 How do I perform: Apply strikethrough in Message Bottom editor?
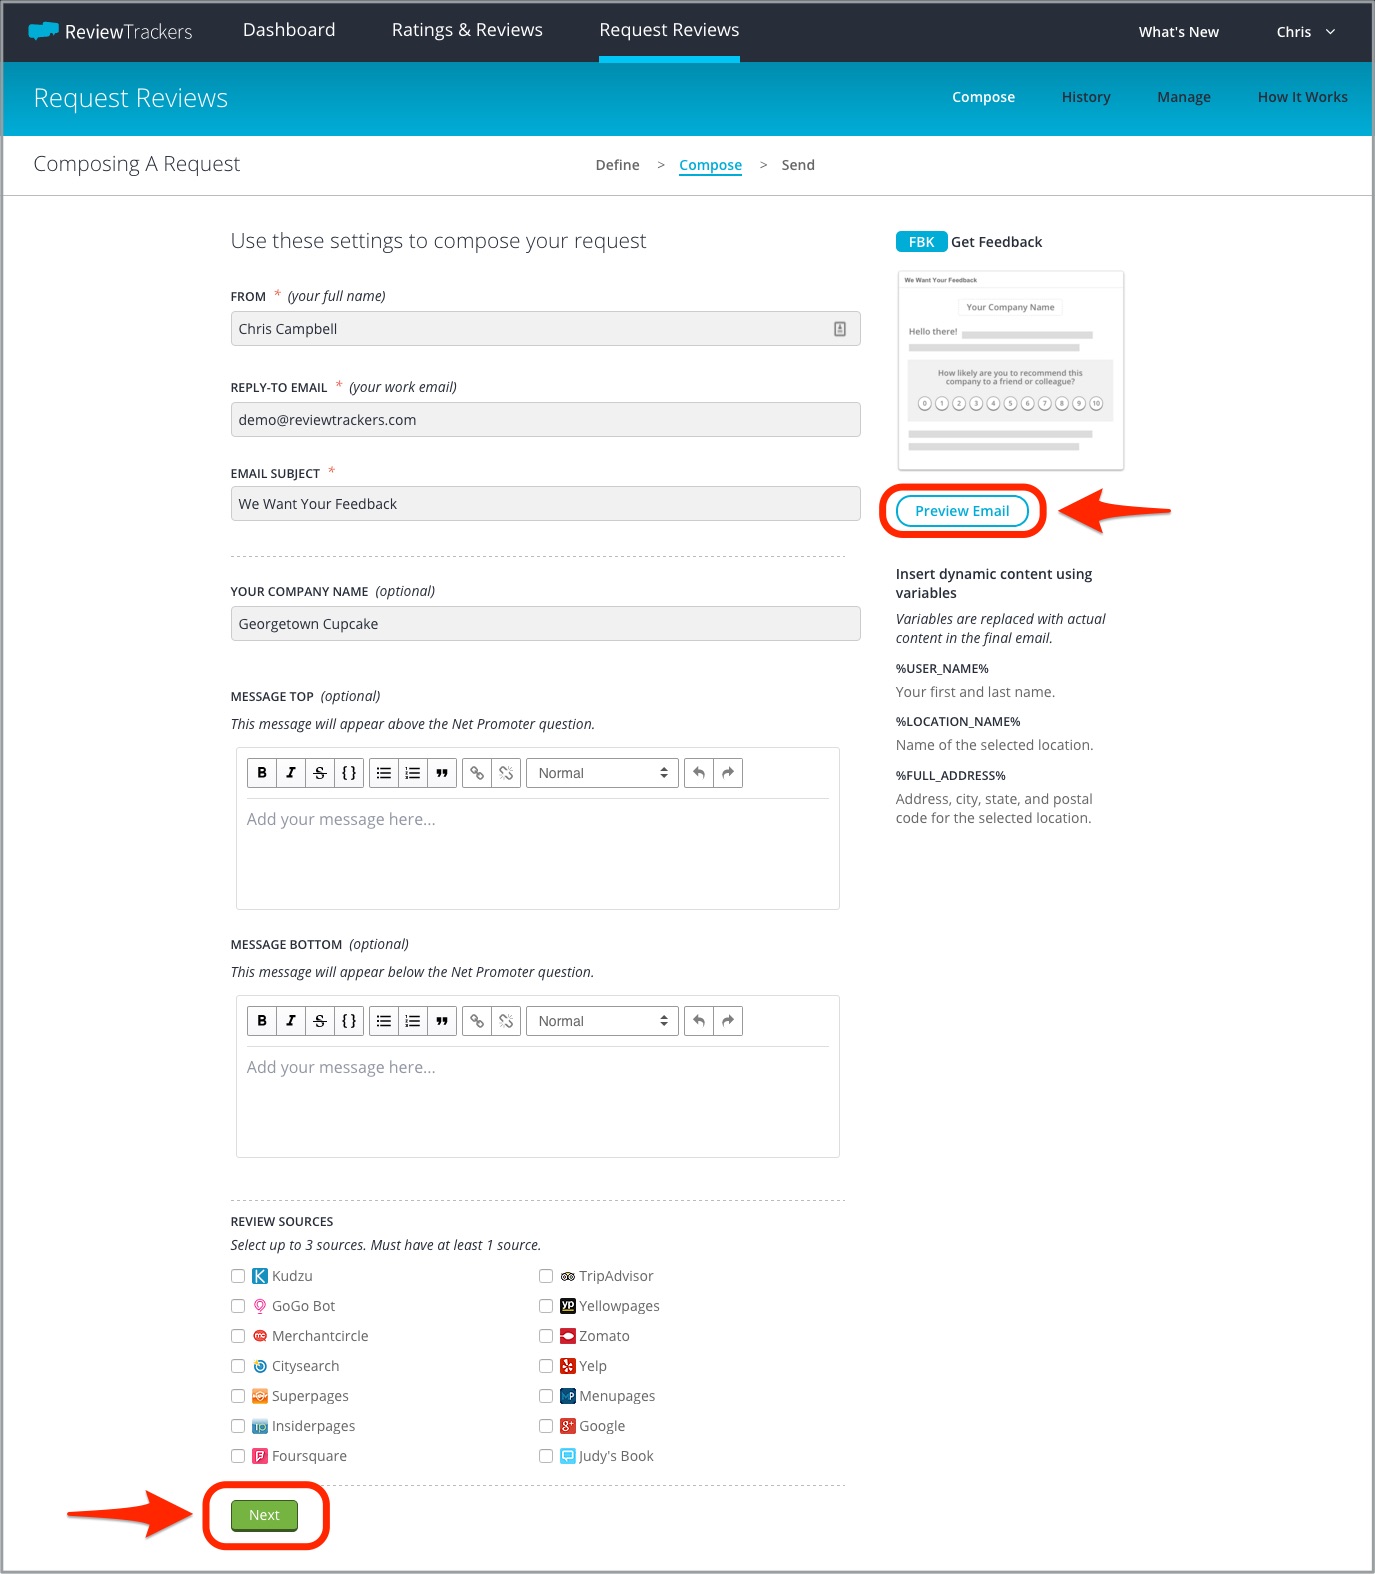tap(320, 1021)
